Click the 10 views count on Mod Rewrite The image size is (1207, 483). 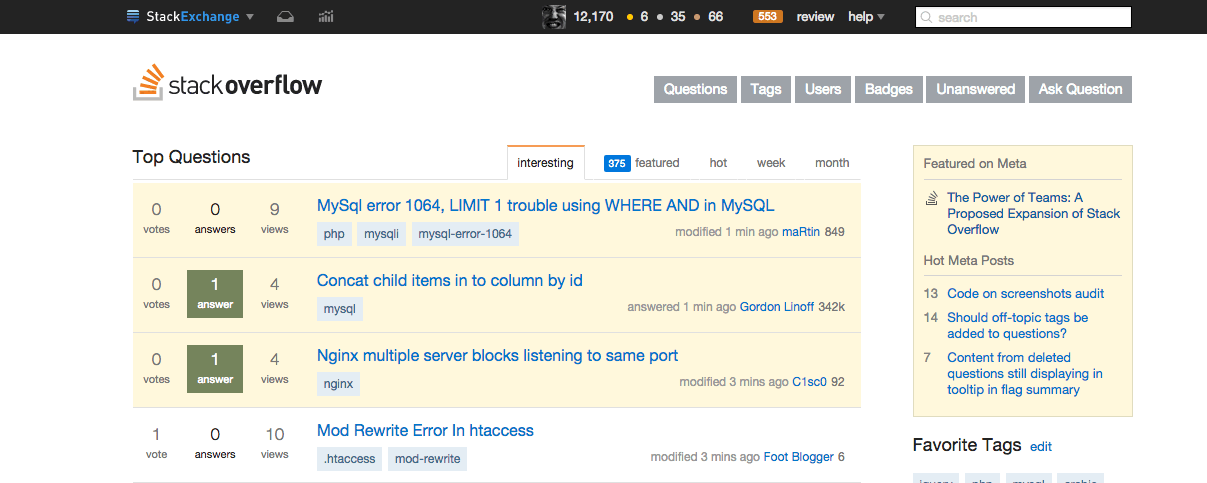point(275,442)
